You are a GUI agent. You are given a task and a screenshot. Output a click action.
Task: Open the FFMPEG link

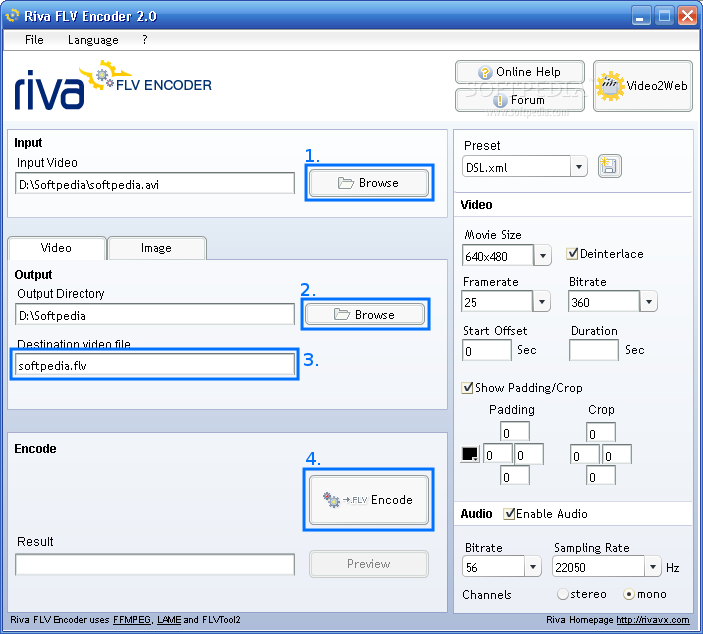(132, 620)
